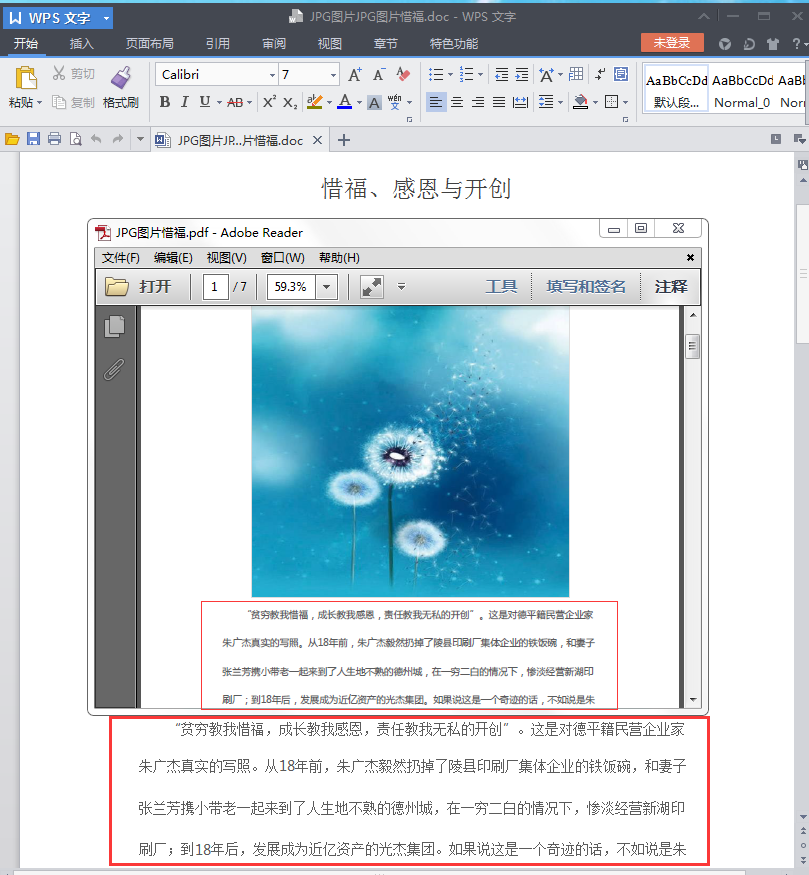809x875 pixels.
Task: Open the font size 7 dropdown
Action: [333, 75]
